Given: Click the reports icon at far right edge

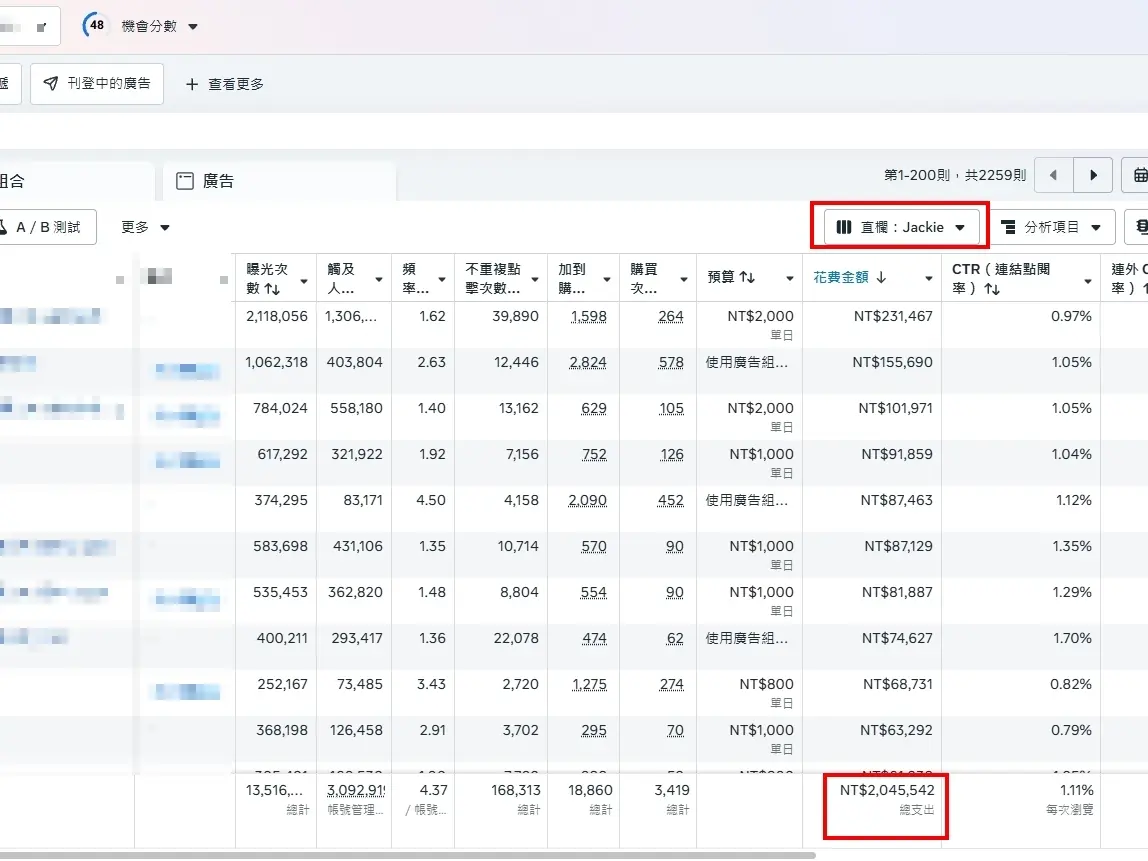Looking at the screenshot, I should tap(1141, 226).
